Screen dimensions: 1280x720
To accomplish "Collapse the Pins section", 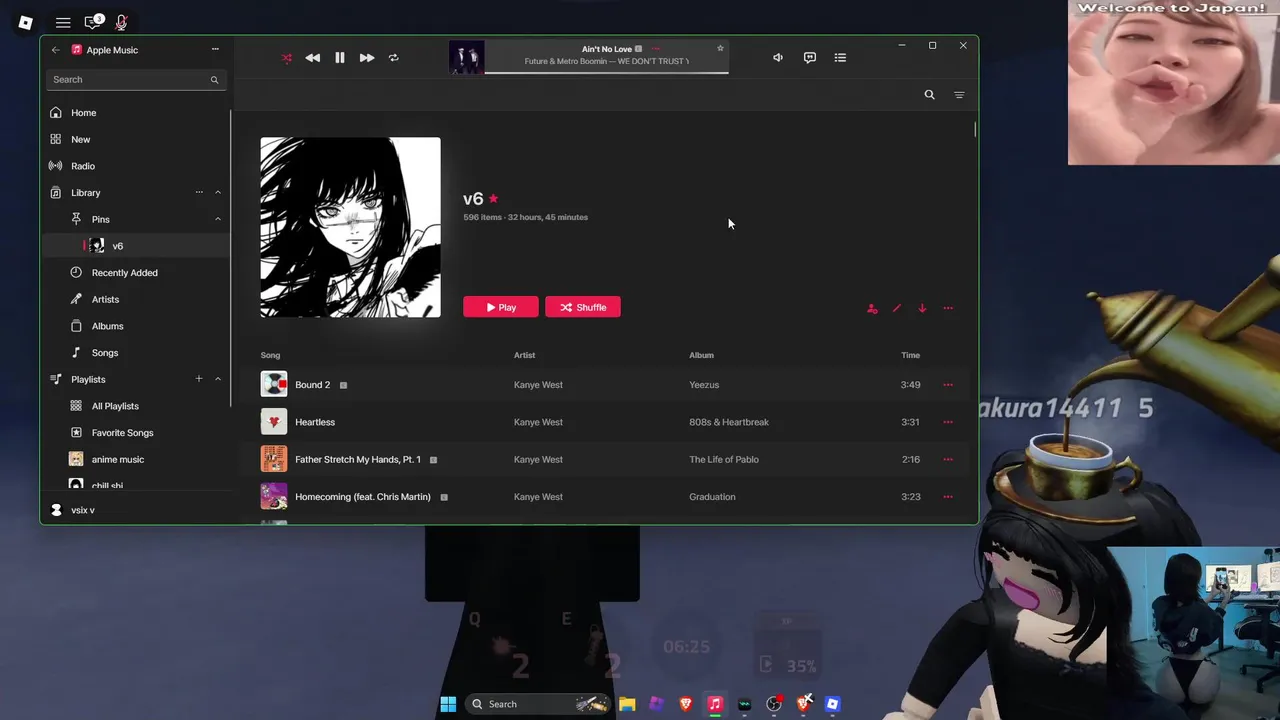I will pyautogui.click(x=218, y=219).
